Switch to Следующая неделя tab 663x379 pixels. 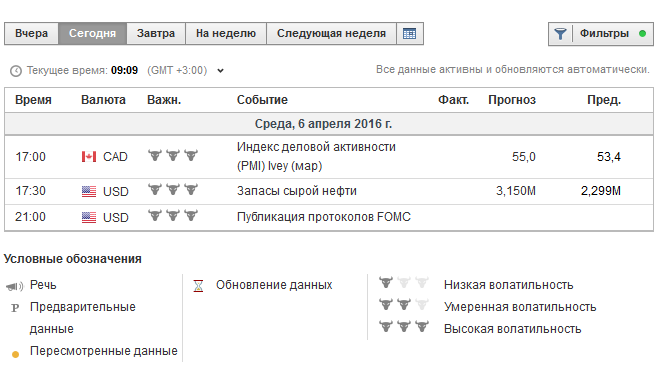(x=331, y=33)
